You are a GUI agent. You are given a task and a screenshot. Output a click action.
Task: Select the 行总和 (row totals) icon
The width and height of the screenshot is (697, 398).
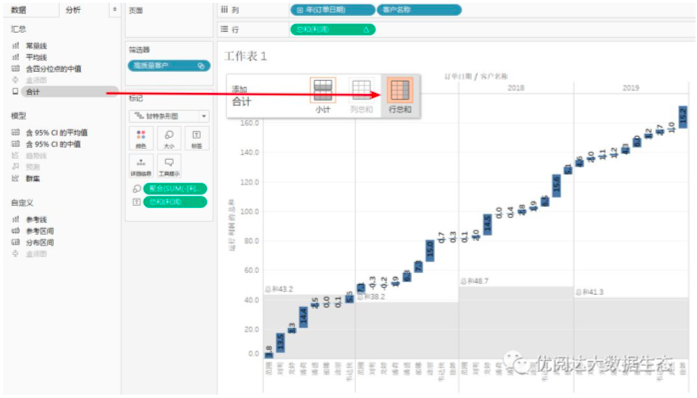click(x=400, y=95)
